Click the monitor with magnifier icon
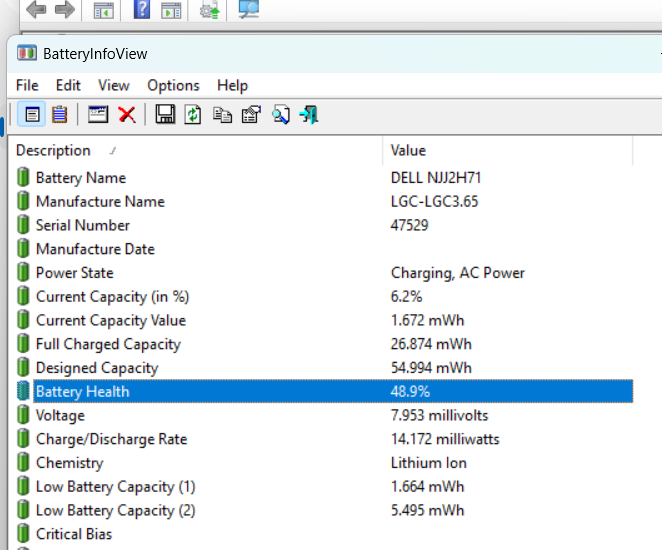Viewport: 662px width, 550px height. (x=249, y=9)
